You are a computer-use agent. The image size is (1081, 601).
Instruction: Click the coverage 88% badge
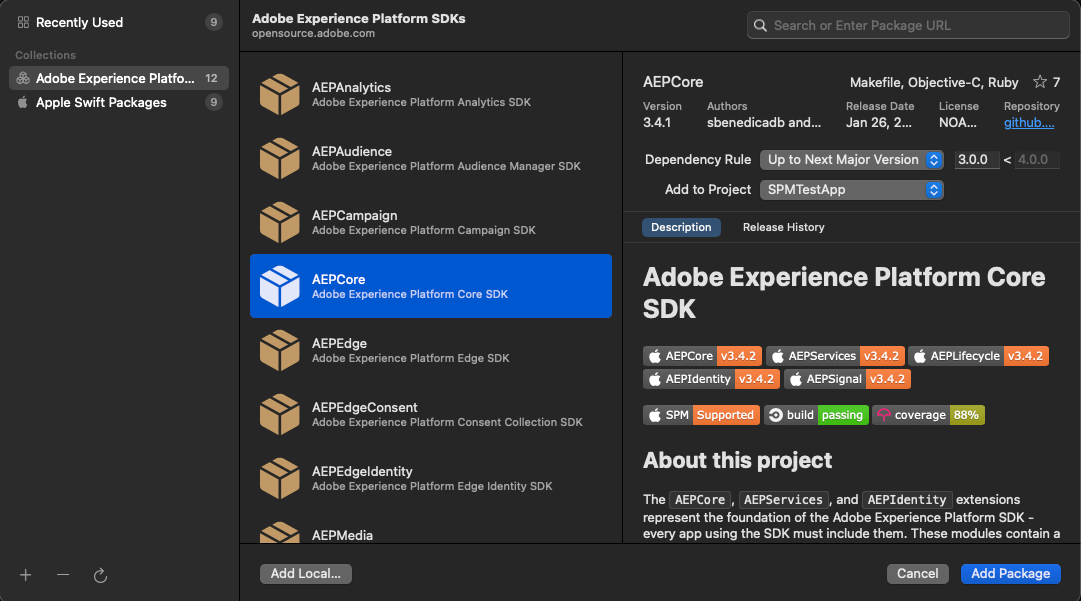[x=929, y=415]
